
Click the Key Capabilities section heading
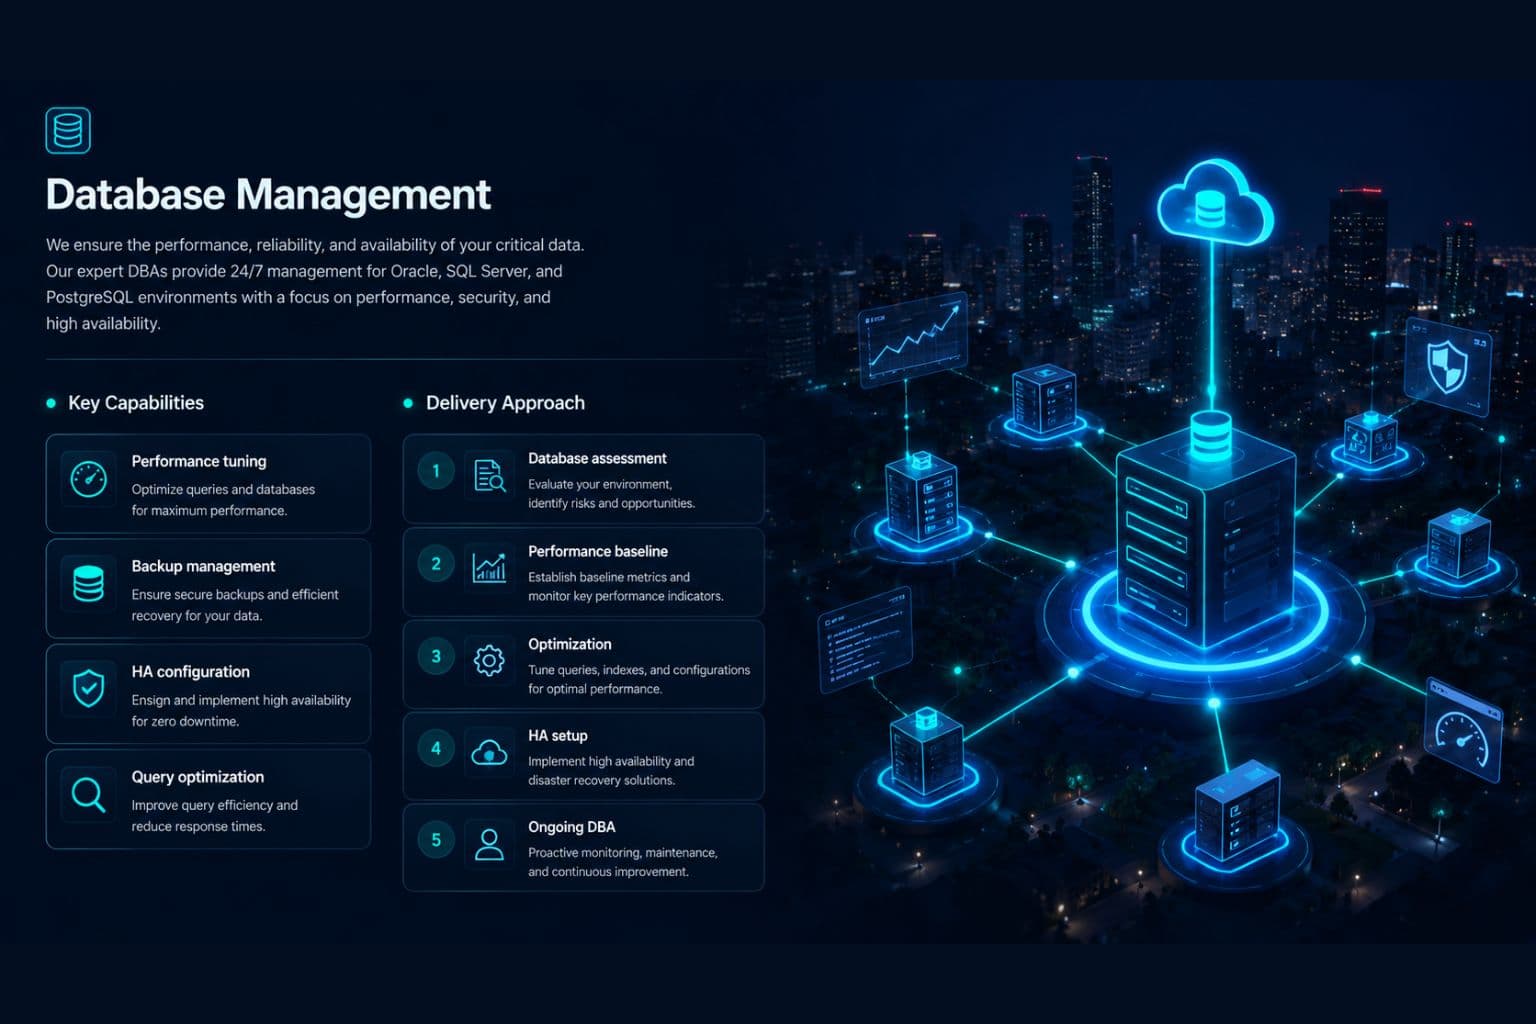[136, 403]
